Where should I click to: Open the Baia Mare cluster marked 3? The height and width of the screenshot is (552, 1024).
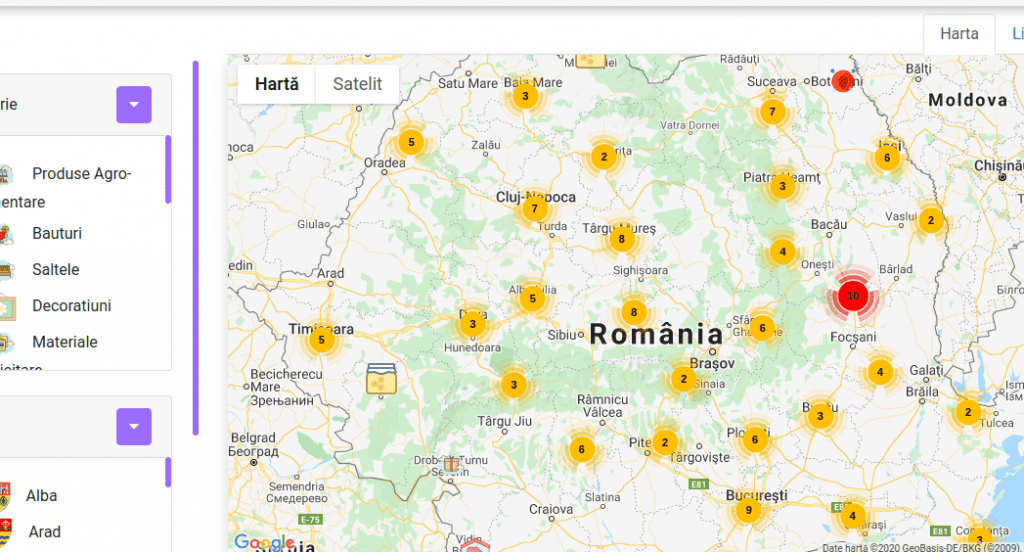click(525, 96)
